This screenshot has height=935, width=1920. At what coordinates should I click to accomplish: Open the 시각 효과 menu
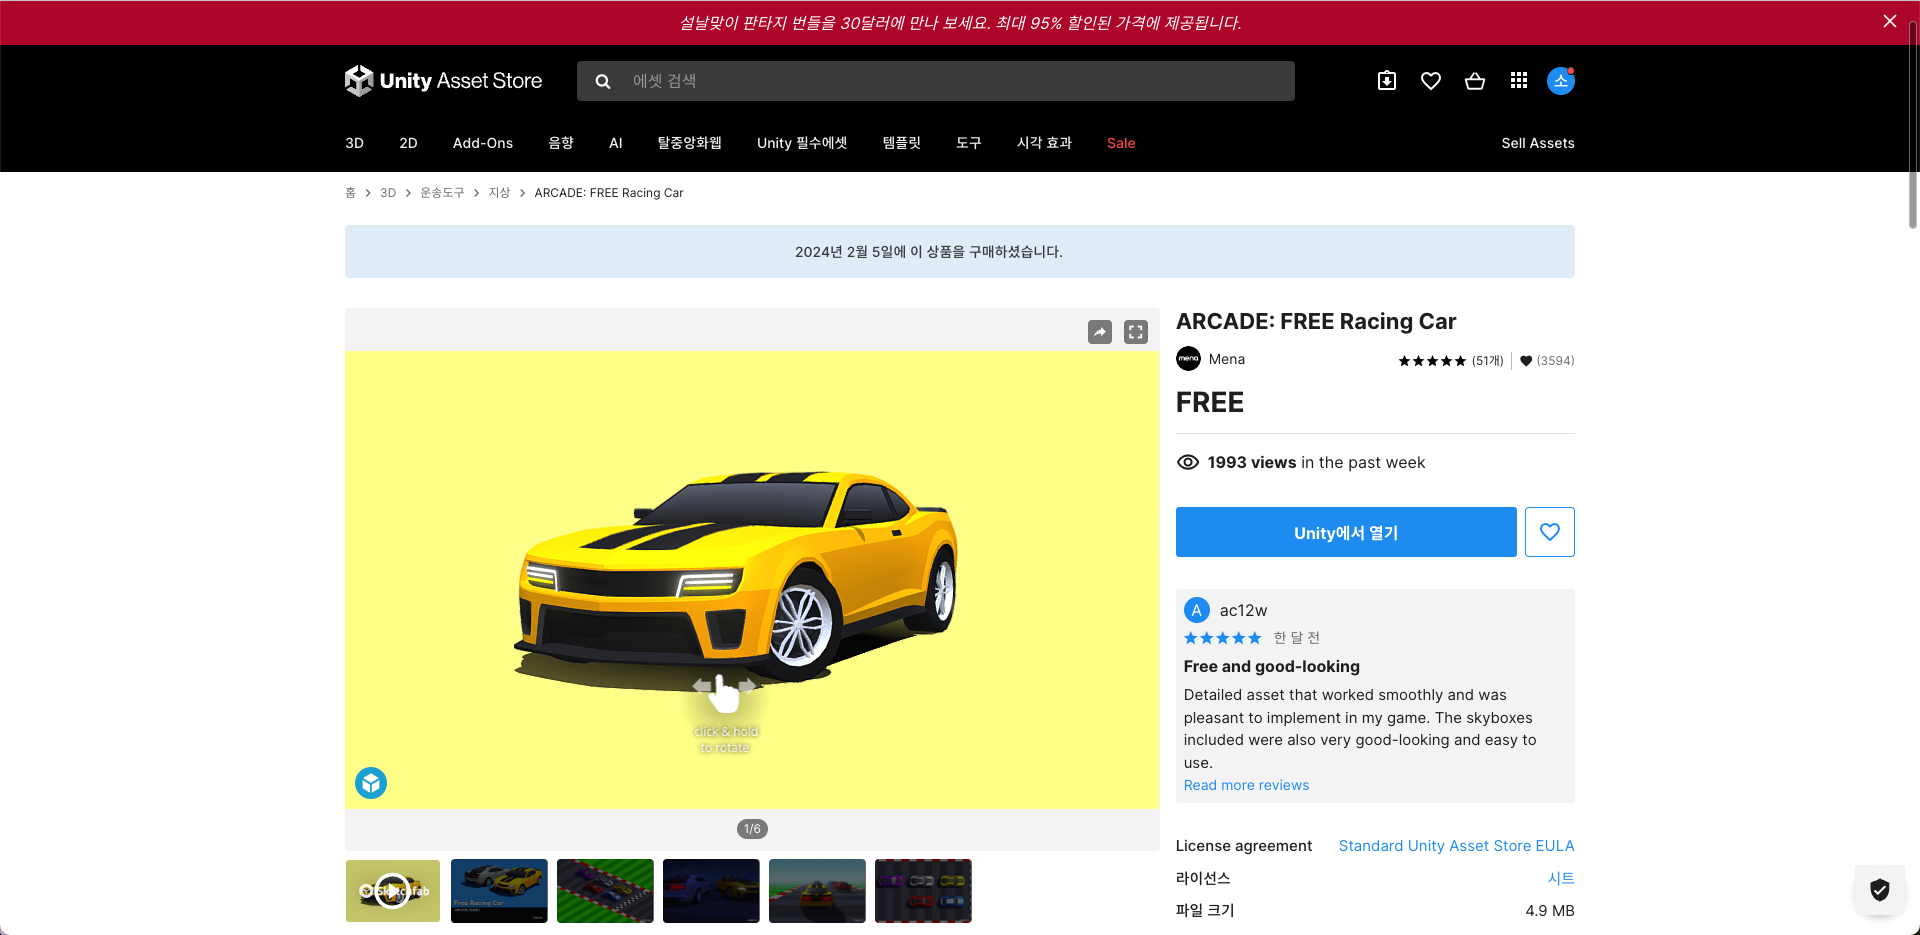click(1045, 143)
